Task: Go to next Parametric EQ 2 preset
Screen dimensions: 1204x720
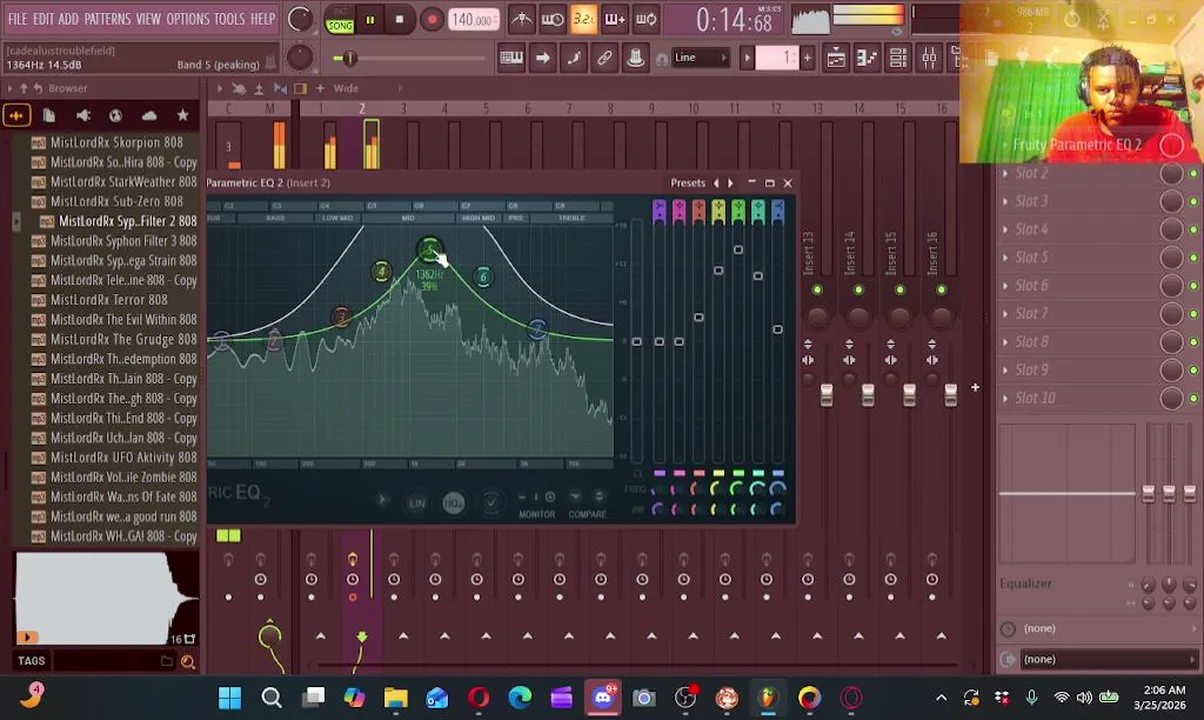Action: (x=730, y=183)
